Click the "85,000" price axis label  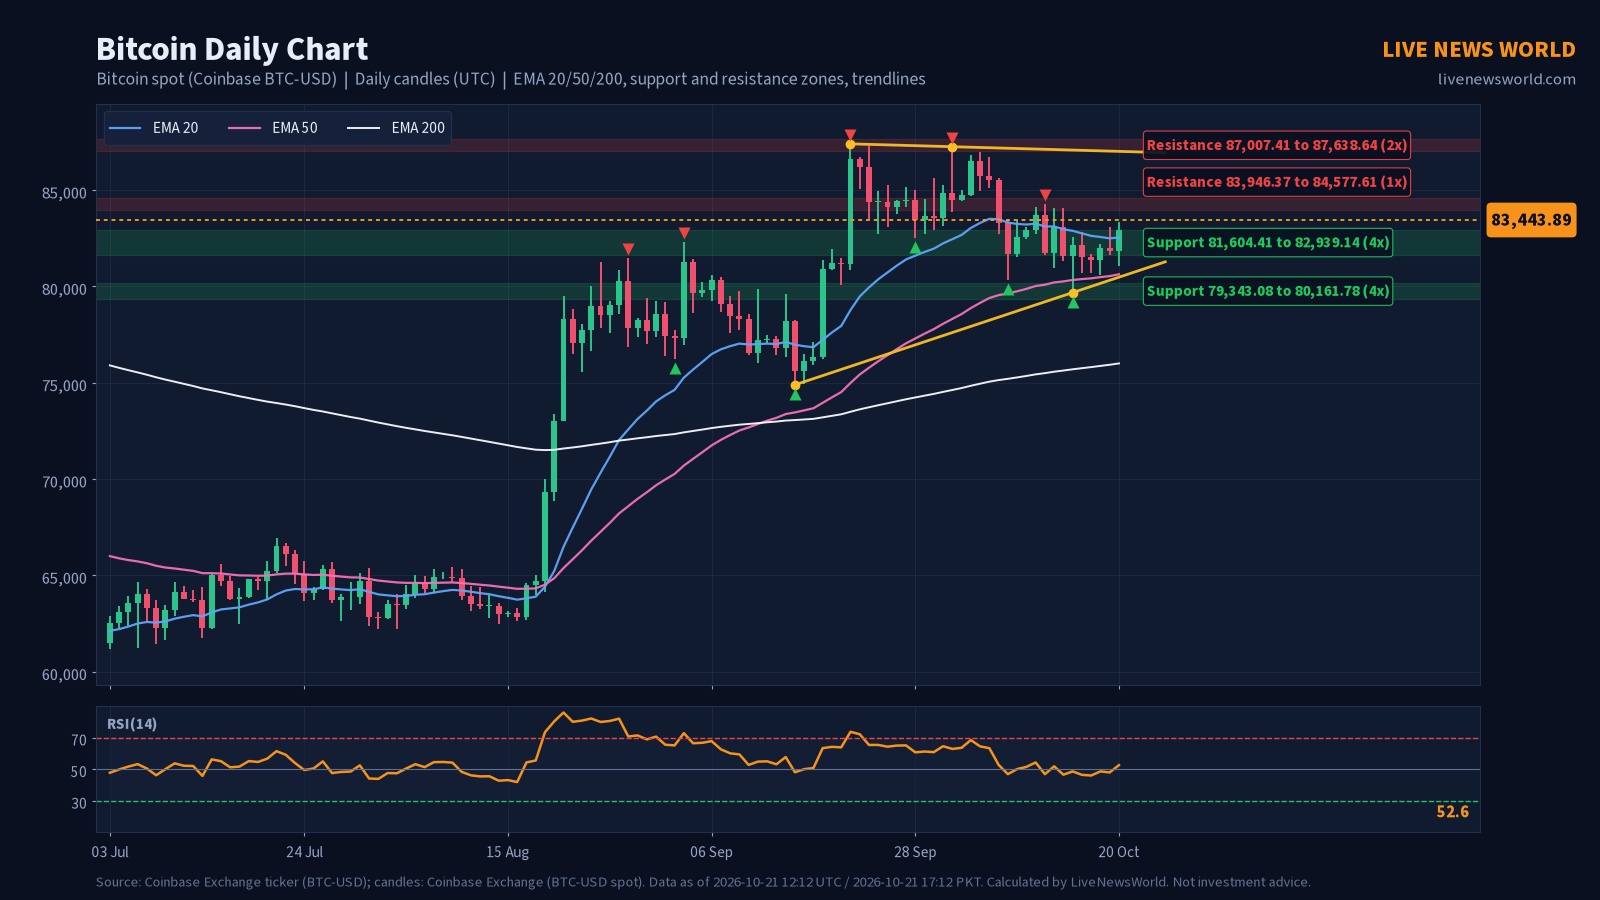65,192
